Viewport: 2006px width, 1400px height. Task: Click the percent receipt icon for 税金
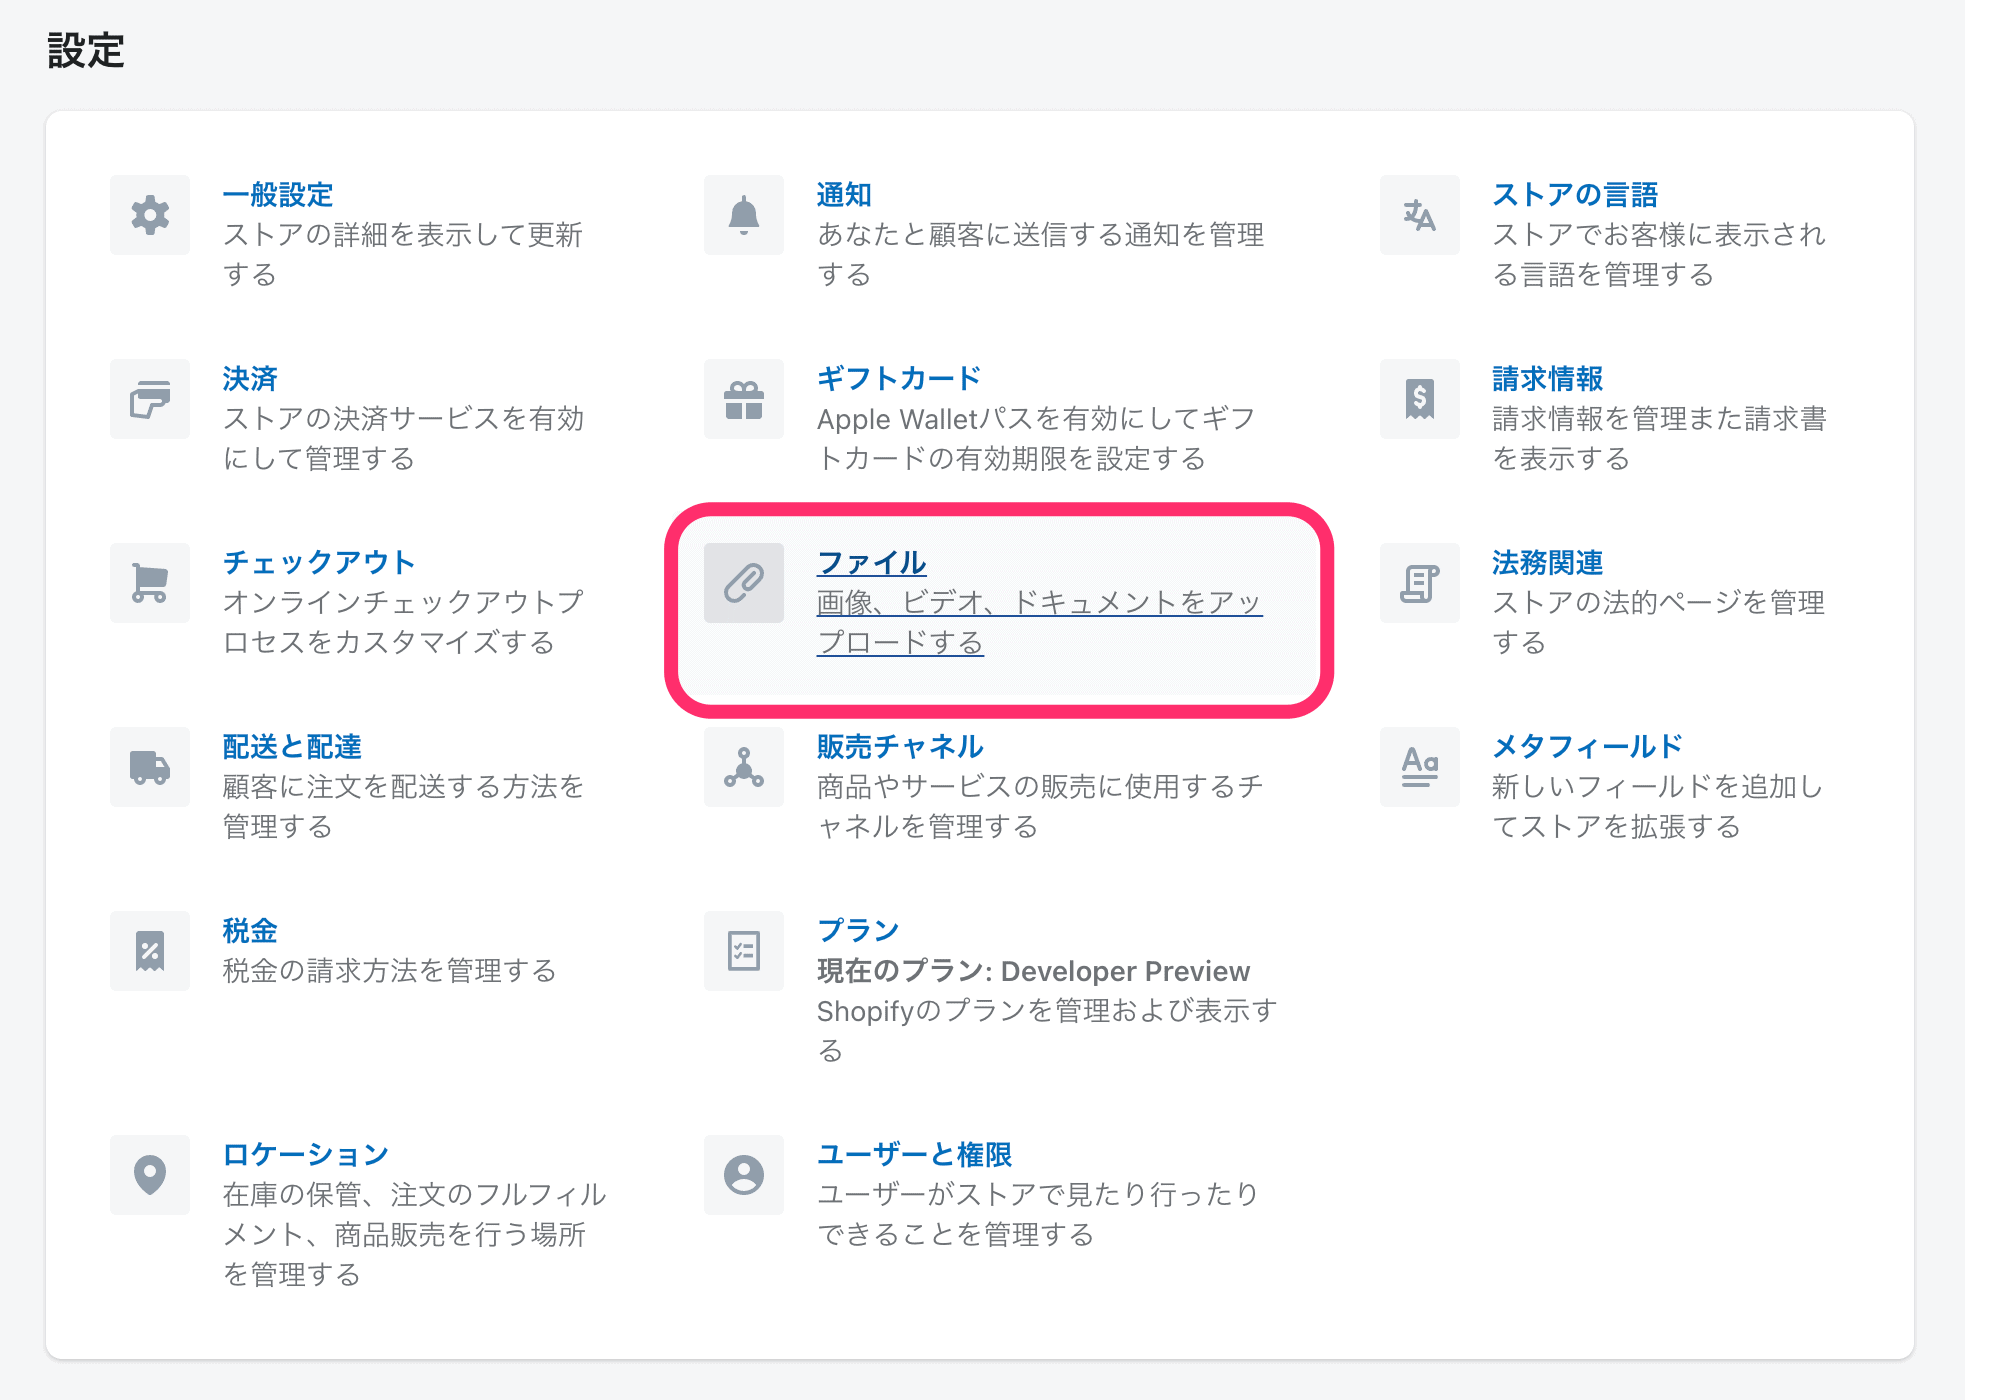pos(150,951)
